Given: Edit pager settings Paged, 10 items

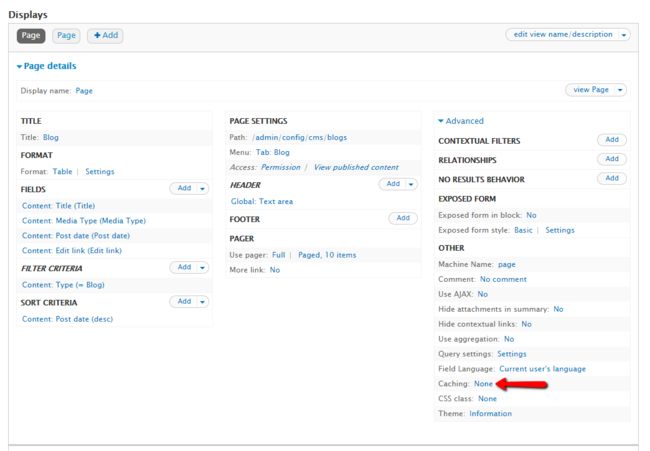Looking at the screenshot, I should [x=327, y=255].
